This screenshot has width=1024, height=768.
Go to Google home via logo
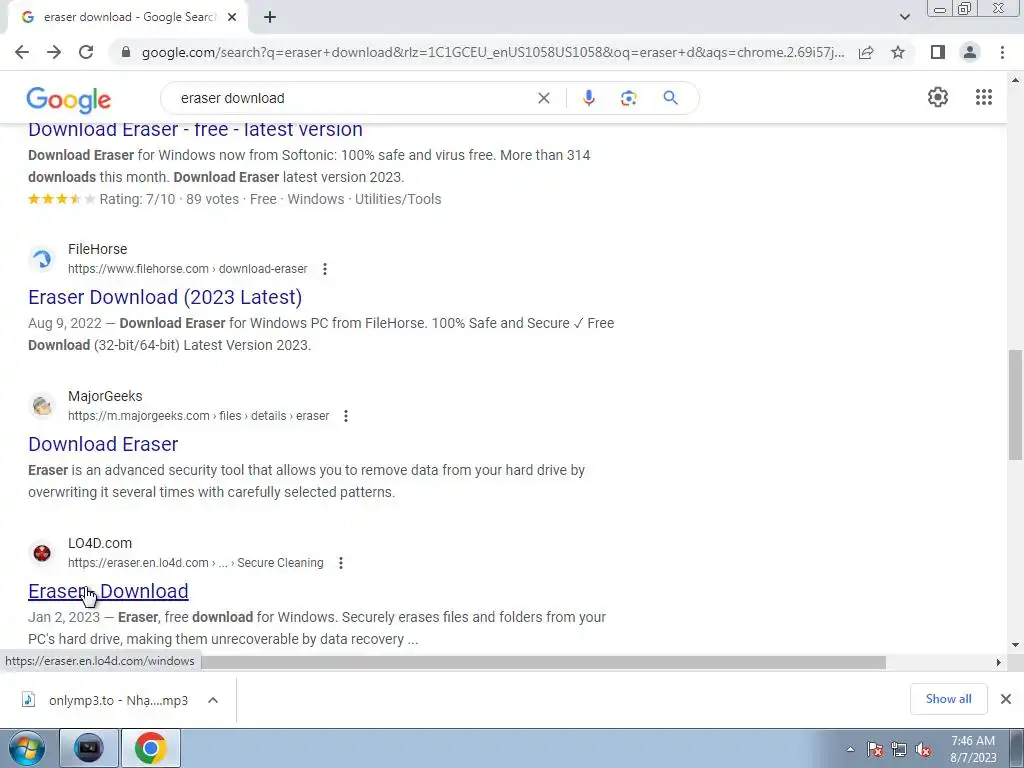[69, 99]
